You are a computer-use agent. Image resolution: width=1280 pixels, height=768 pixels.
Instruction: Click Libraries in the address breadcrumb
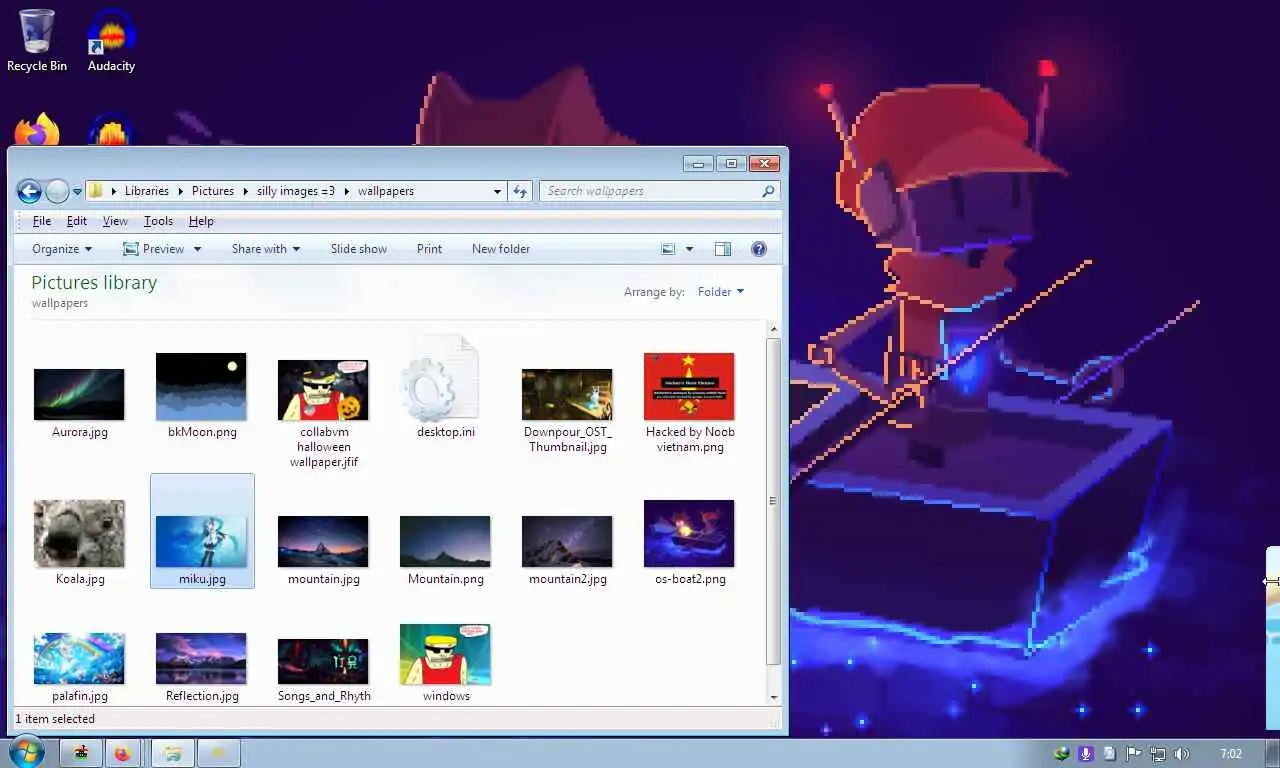147,191
